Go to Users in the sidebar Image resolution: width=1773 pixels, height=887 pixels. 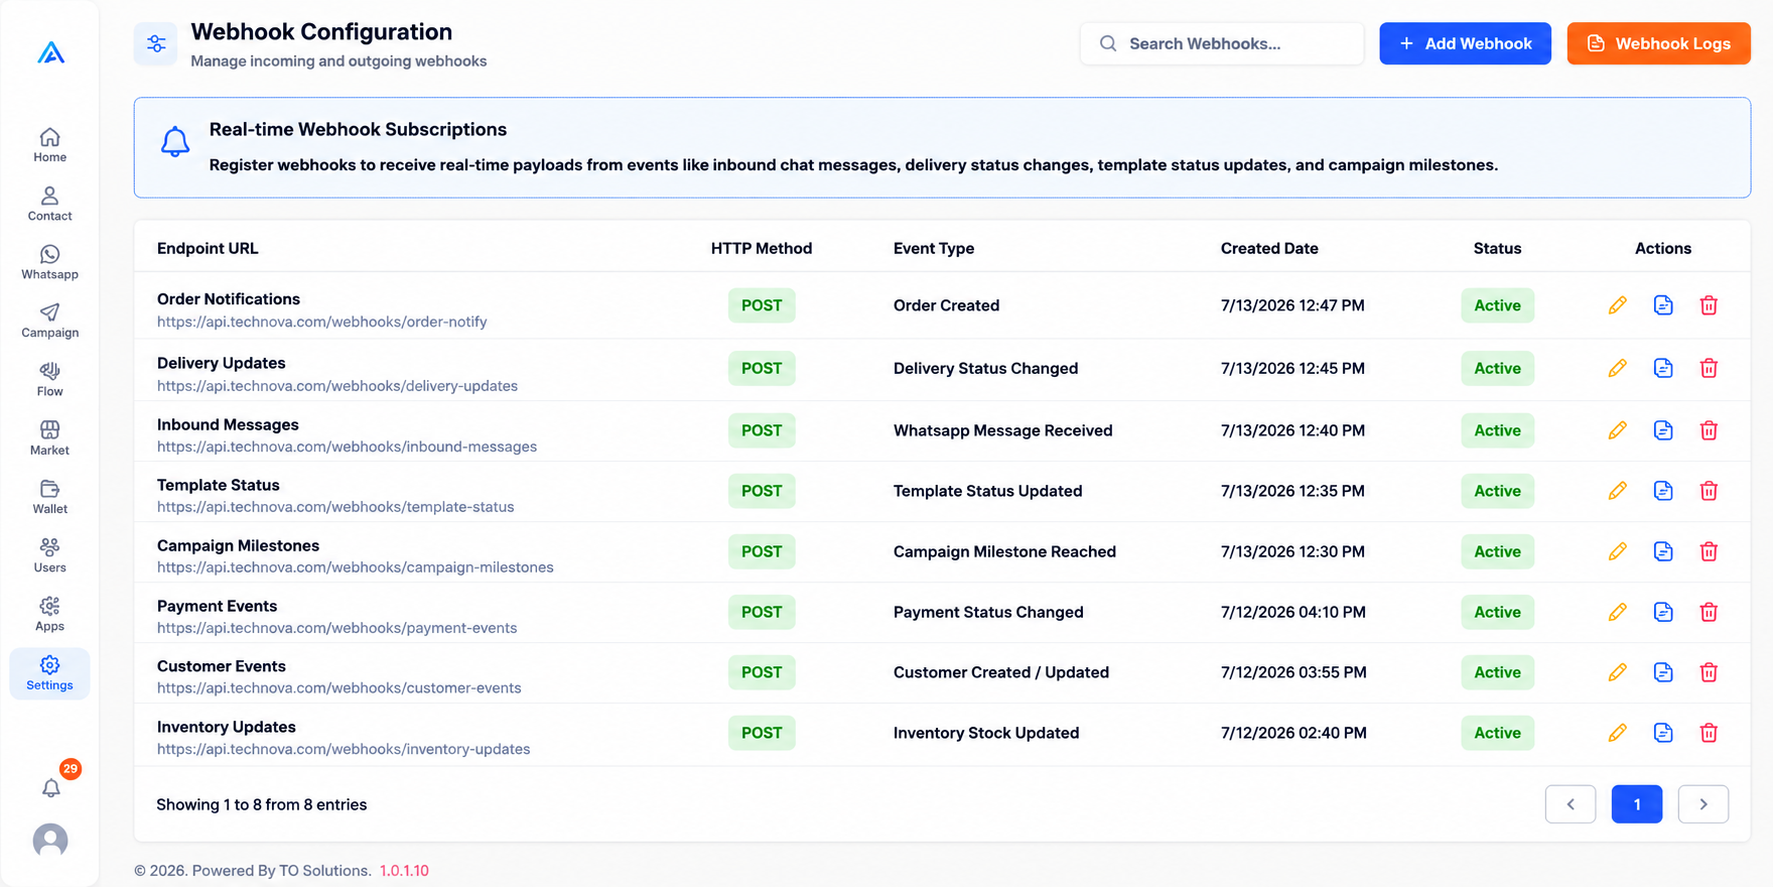coord(50,555)
